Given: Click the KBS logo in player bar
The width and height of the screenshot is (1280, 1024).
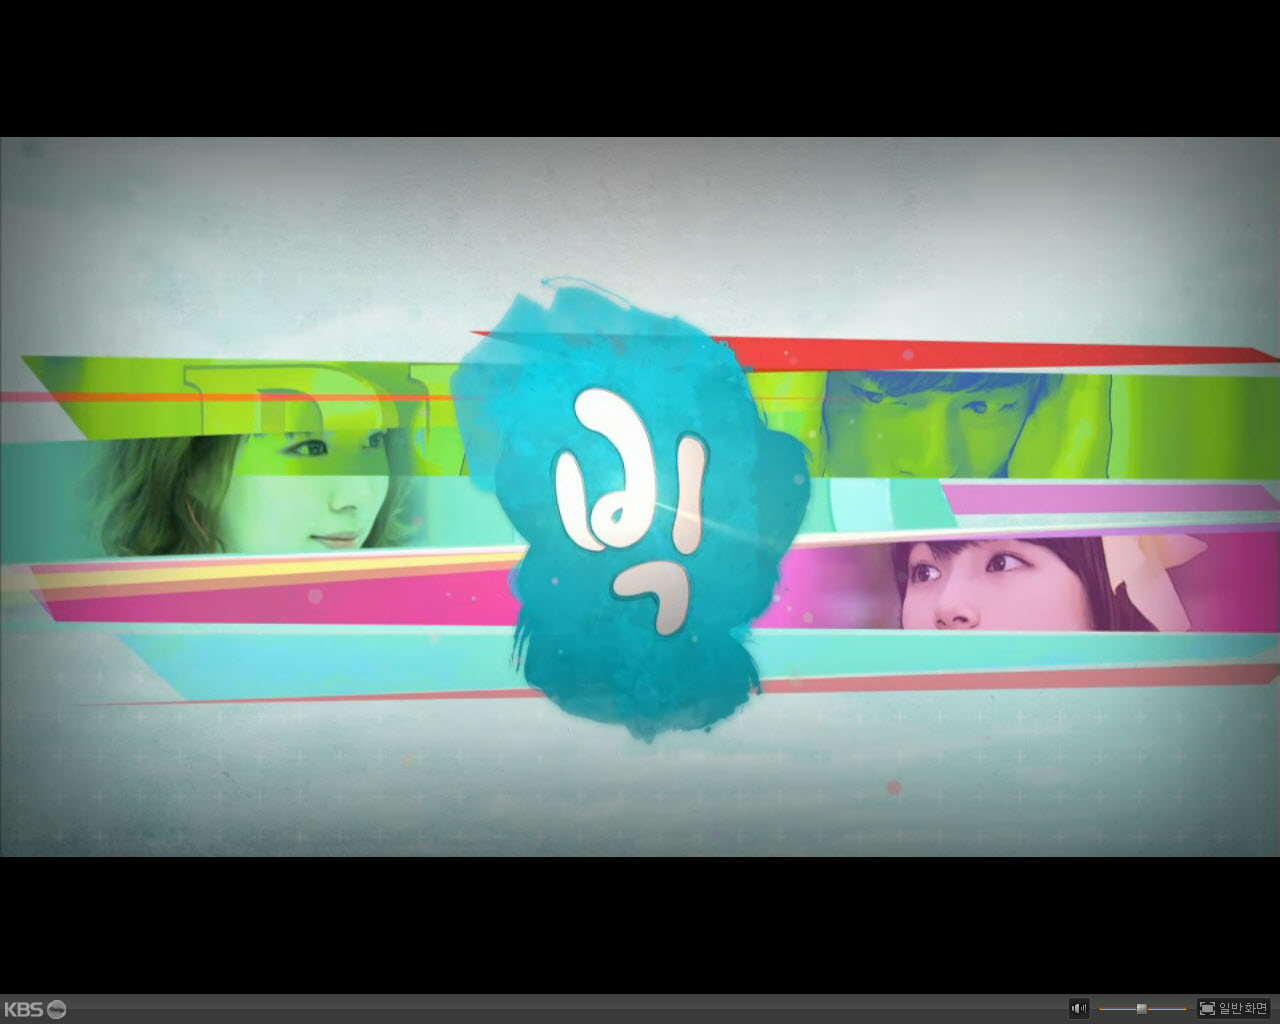Looking at the screenshot, I should pyautogui.click(x=35, y=1009).
